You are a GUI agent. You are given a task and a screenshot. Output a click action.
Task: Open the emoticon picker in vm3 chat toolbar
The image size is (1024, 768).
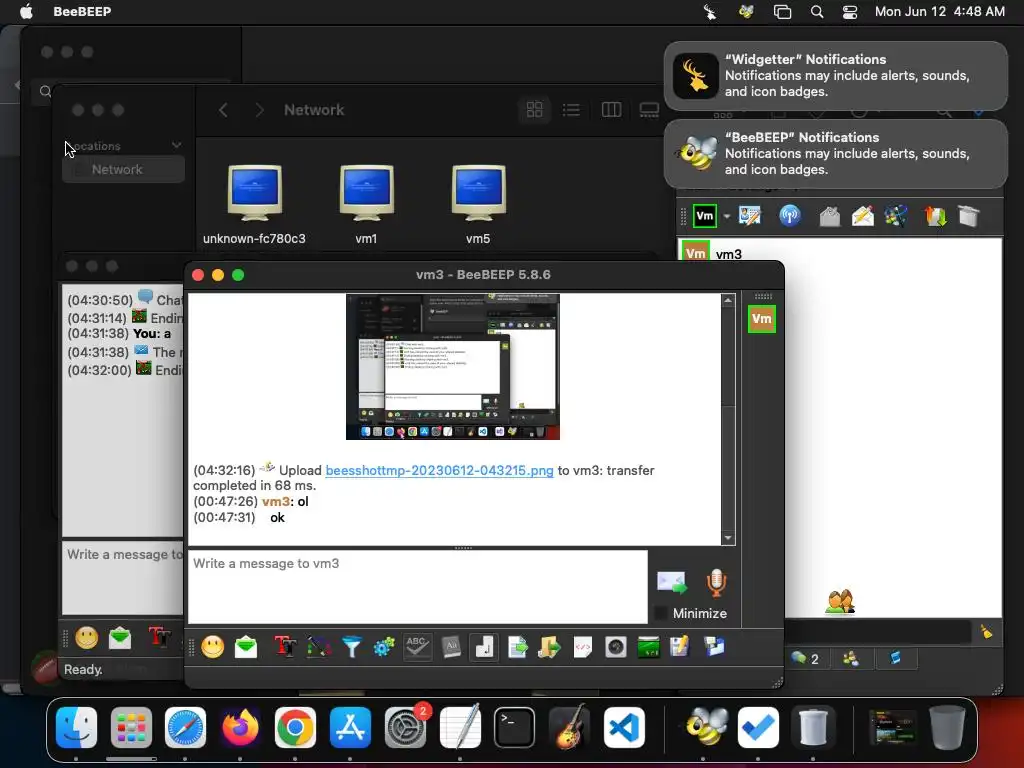[x=212, y=647]
